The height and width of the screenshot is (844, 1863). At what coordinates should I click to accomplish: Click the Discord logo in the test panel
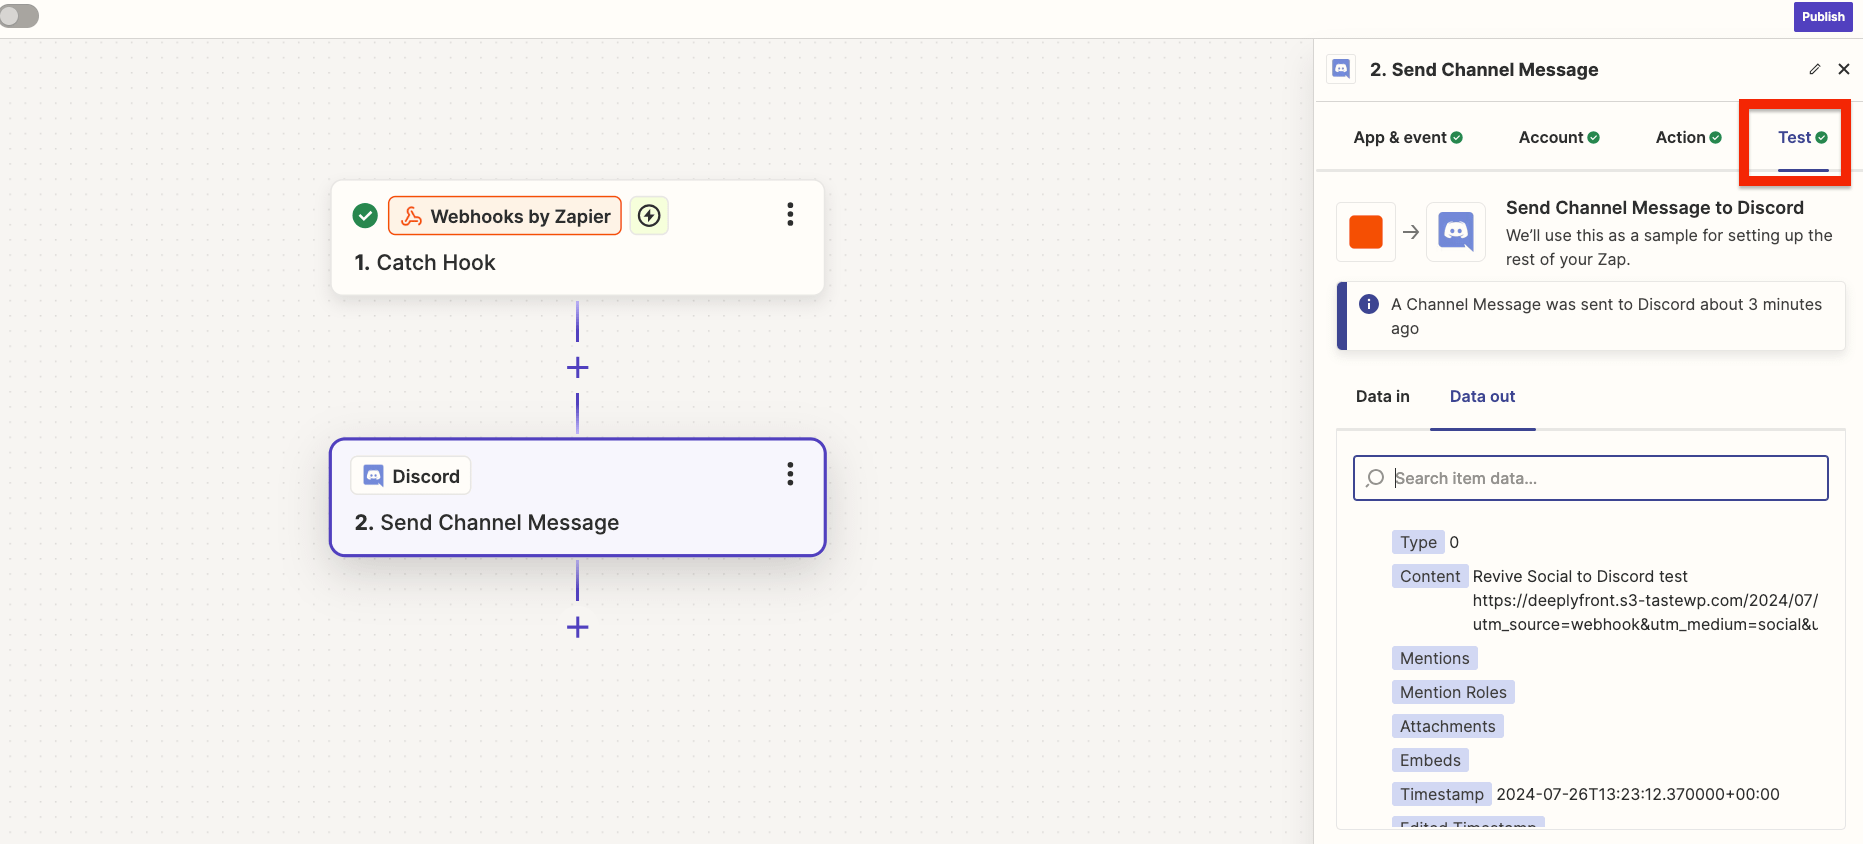(1455, 232)
